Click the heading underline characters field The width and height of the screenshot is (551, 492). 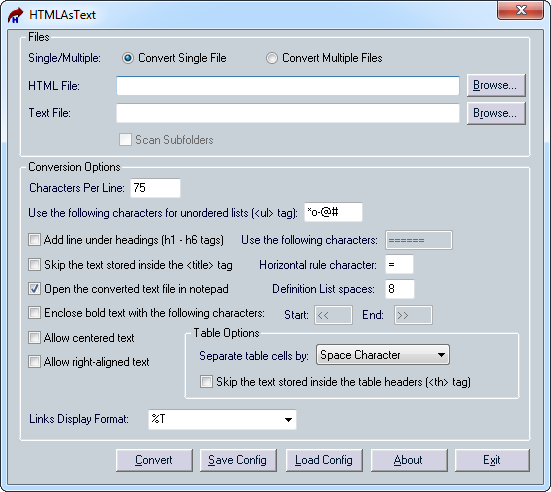coord(419,240)
